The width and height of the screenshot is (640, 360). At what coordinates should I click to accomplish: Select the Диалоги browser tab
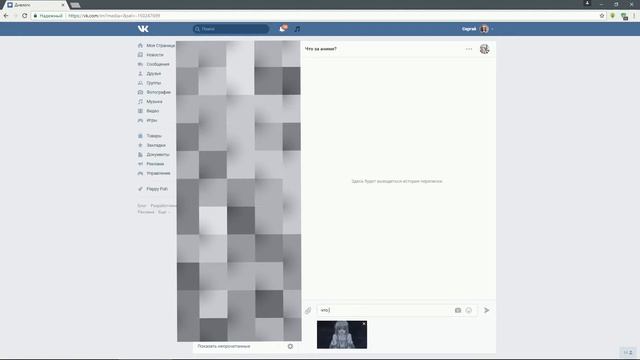point(36,5)
